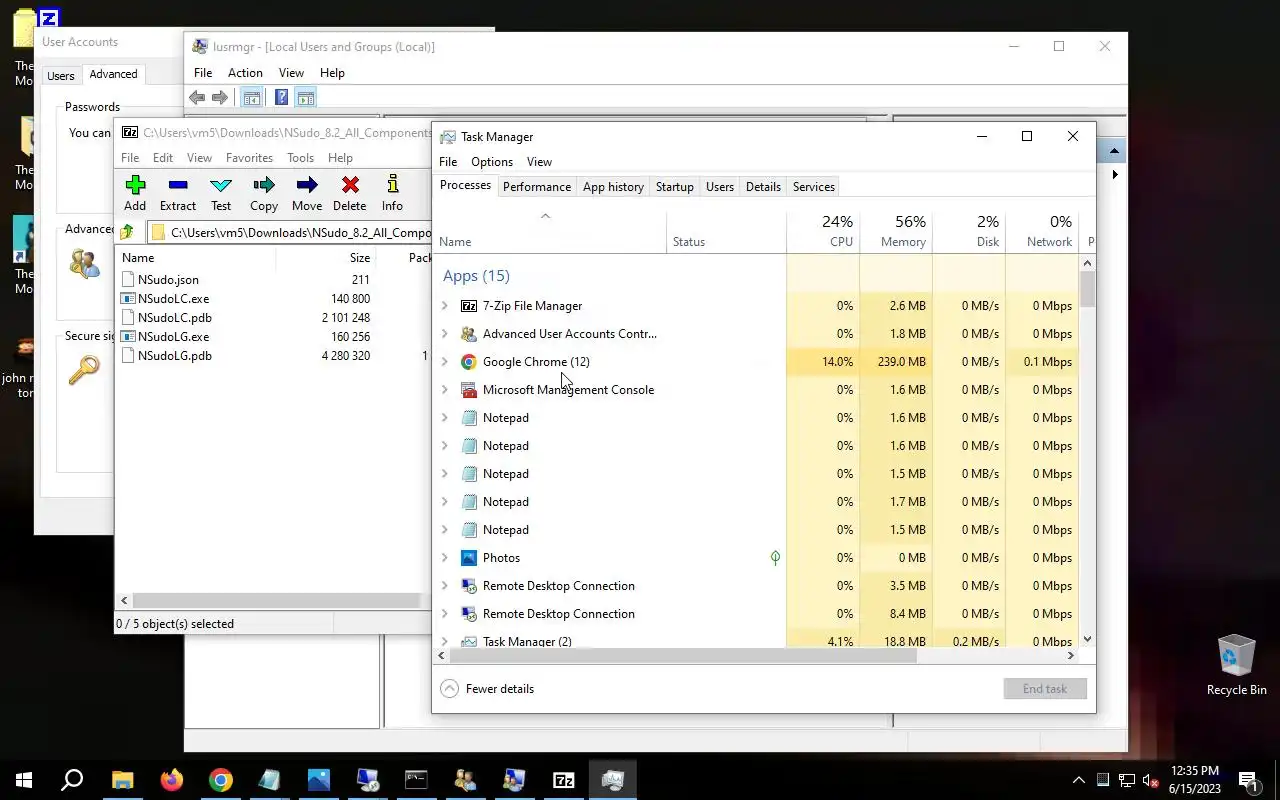
Task: Click the Task Manager taskbar icon
Action: coord(613,780)
